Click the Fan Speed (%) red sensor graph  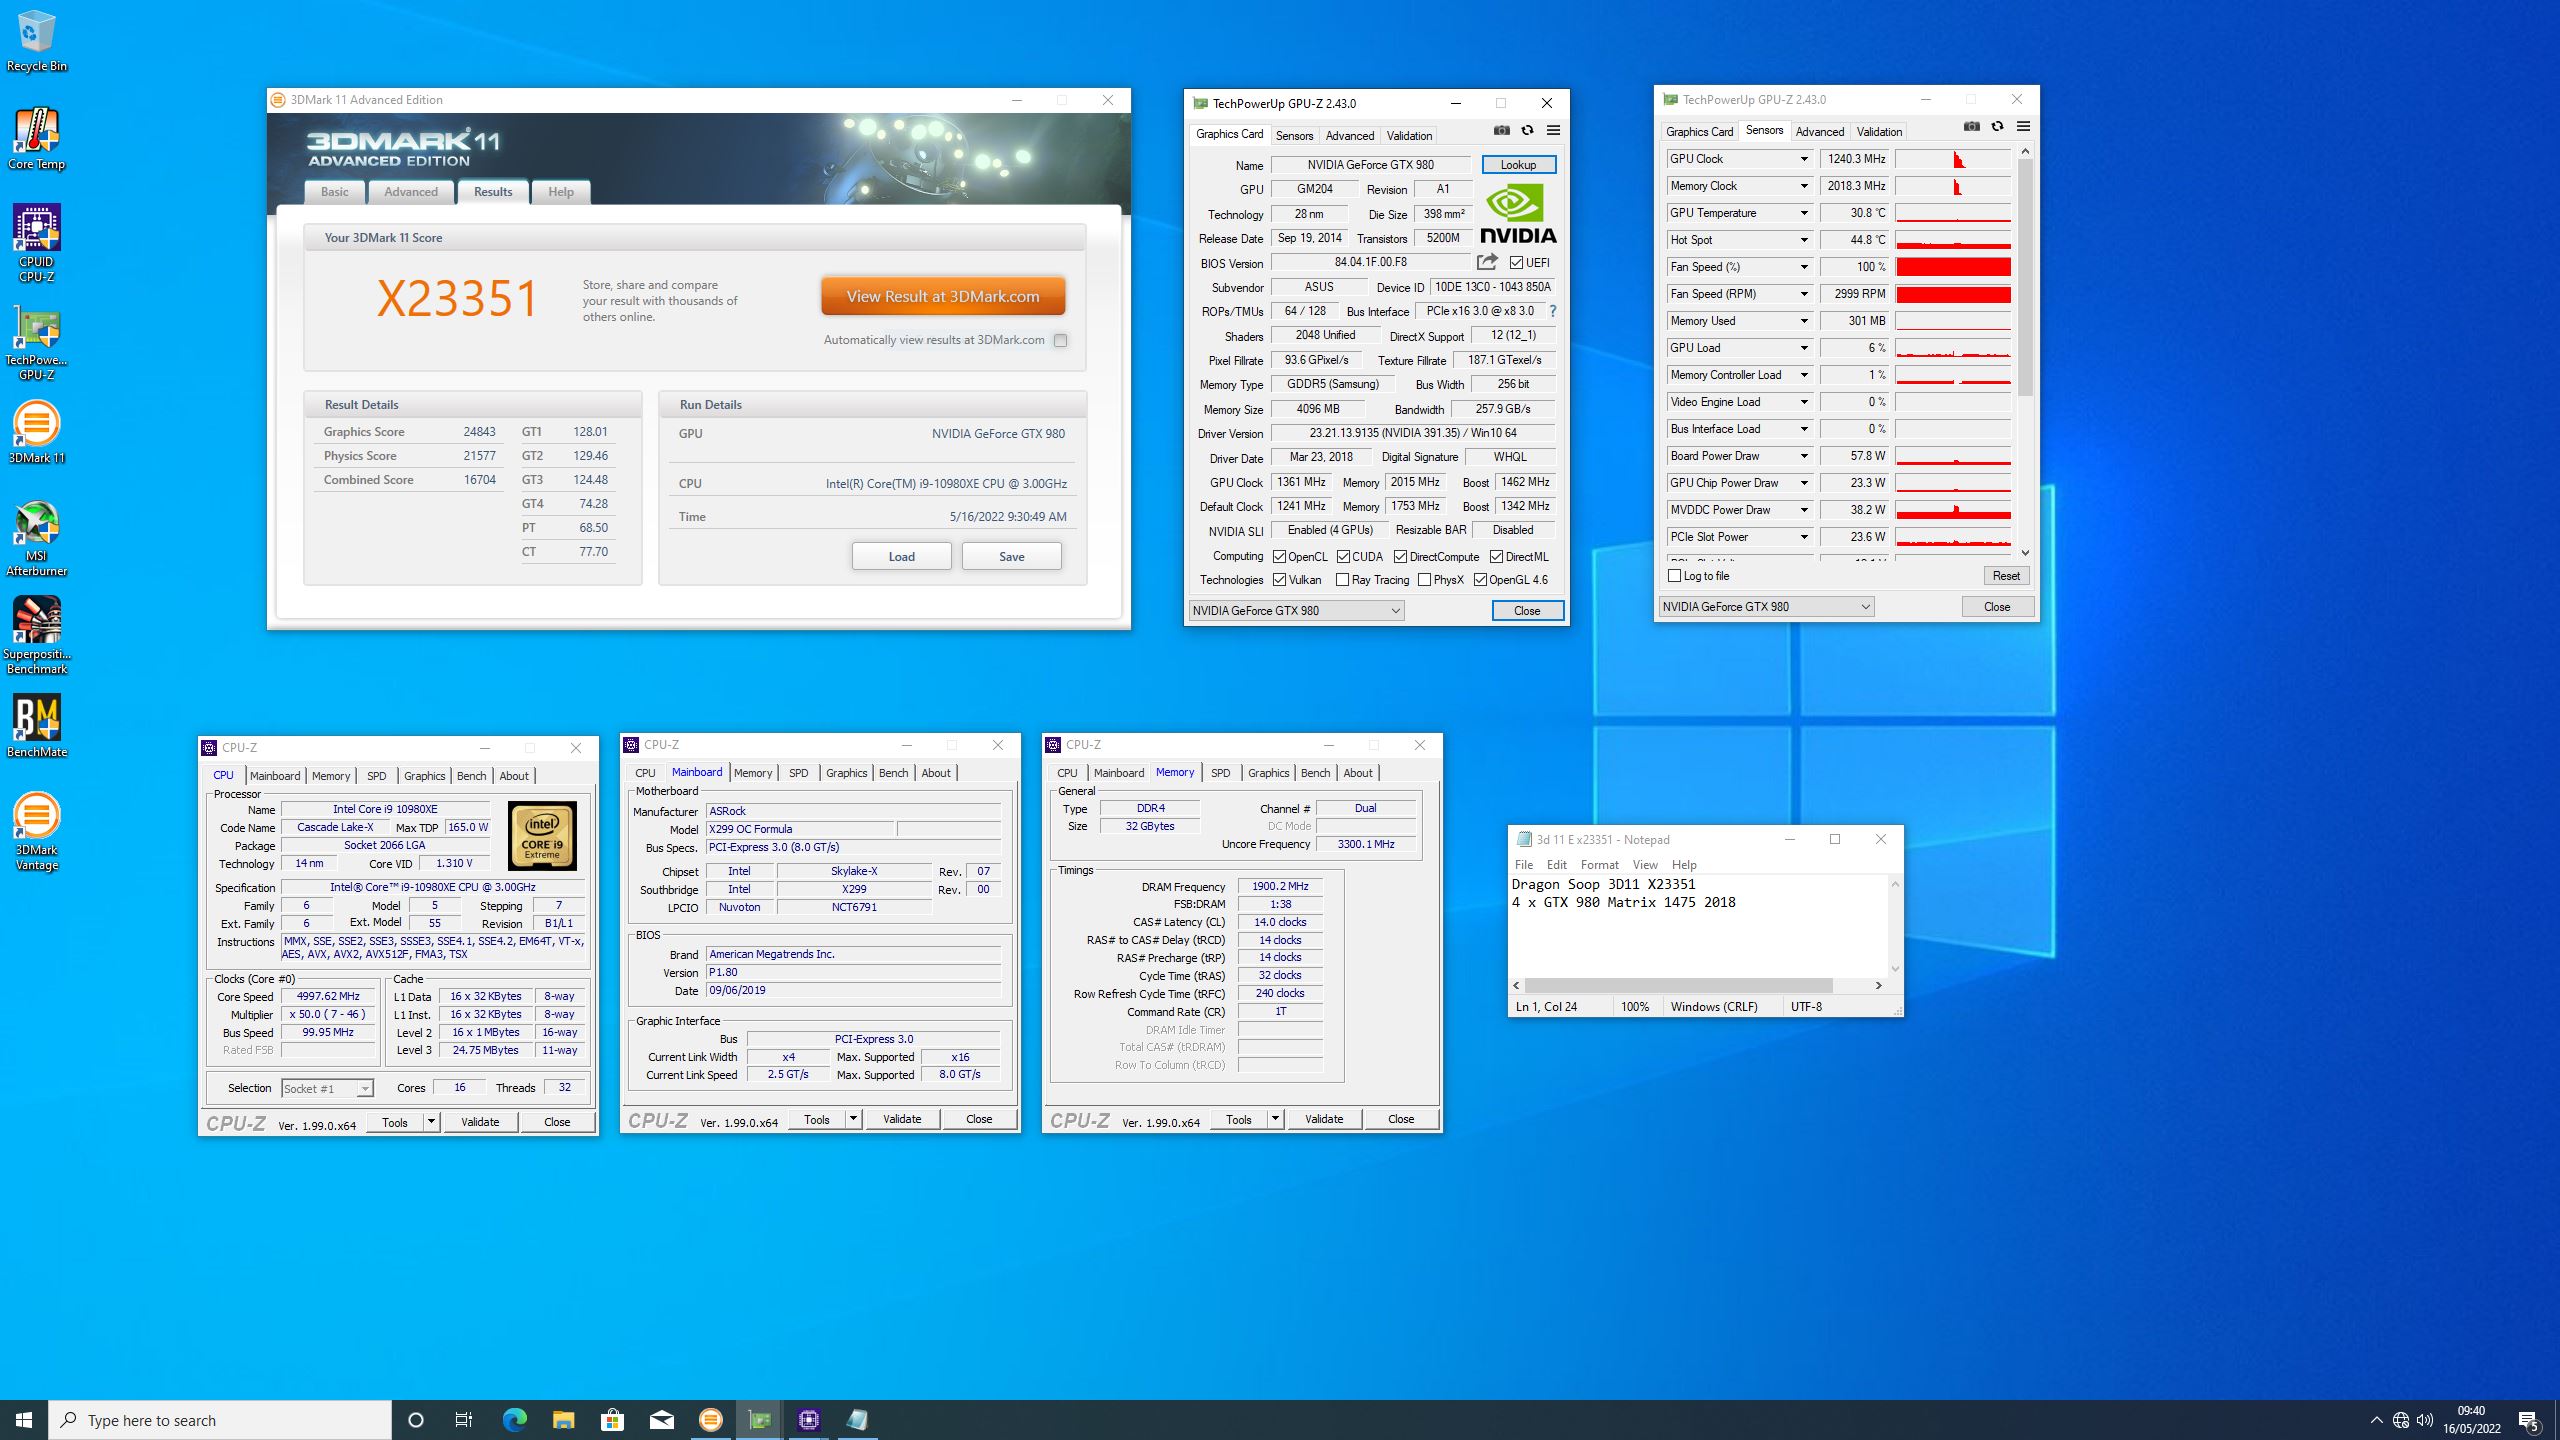[1953, 267]
